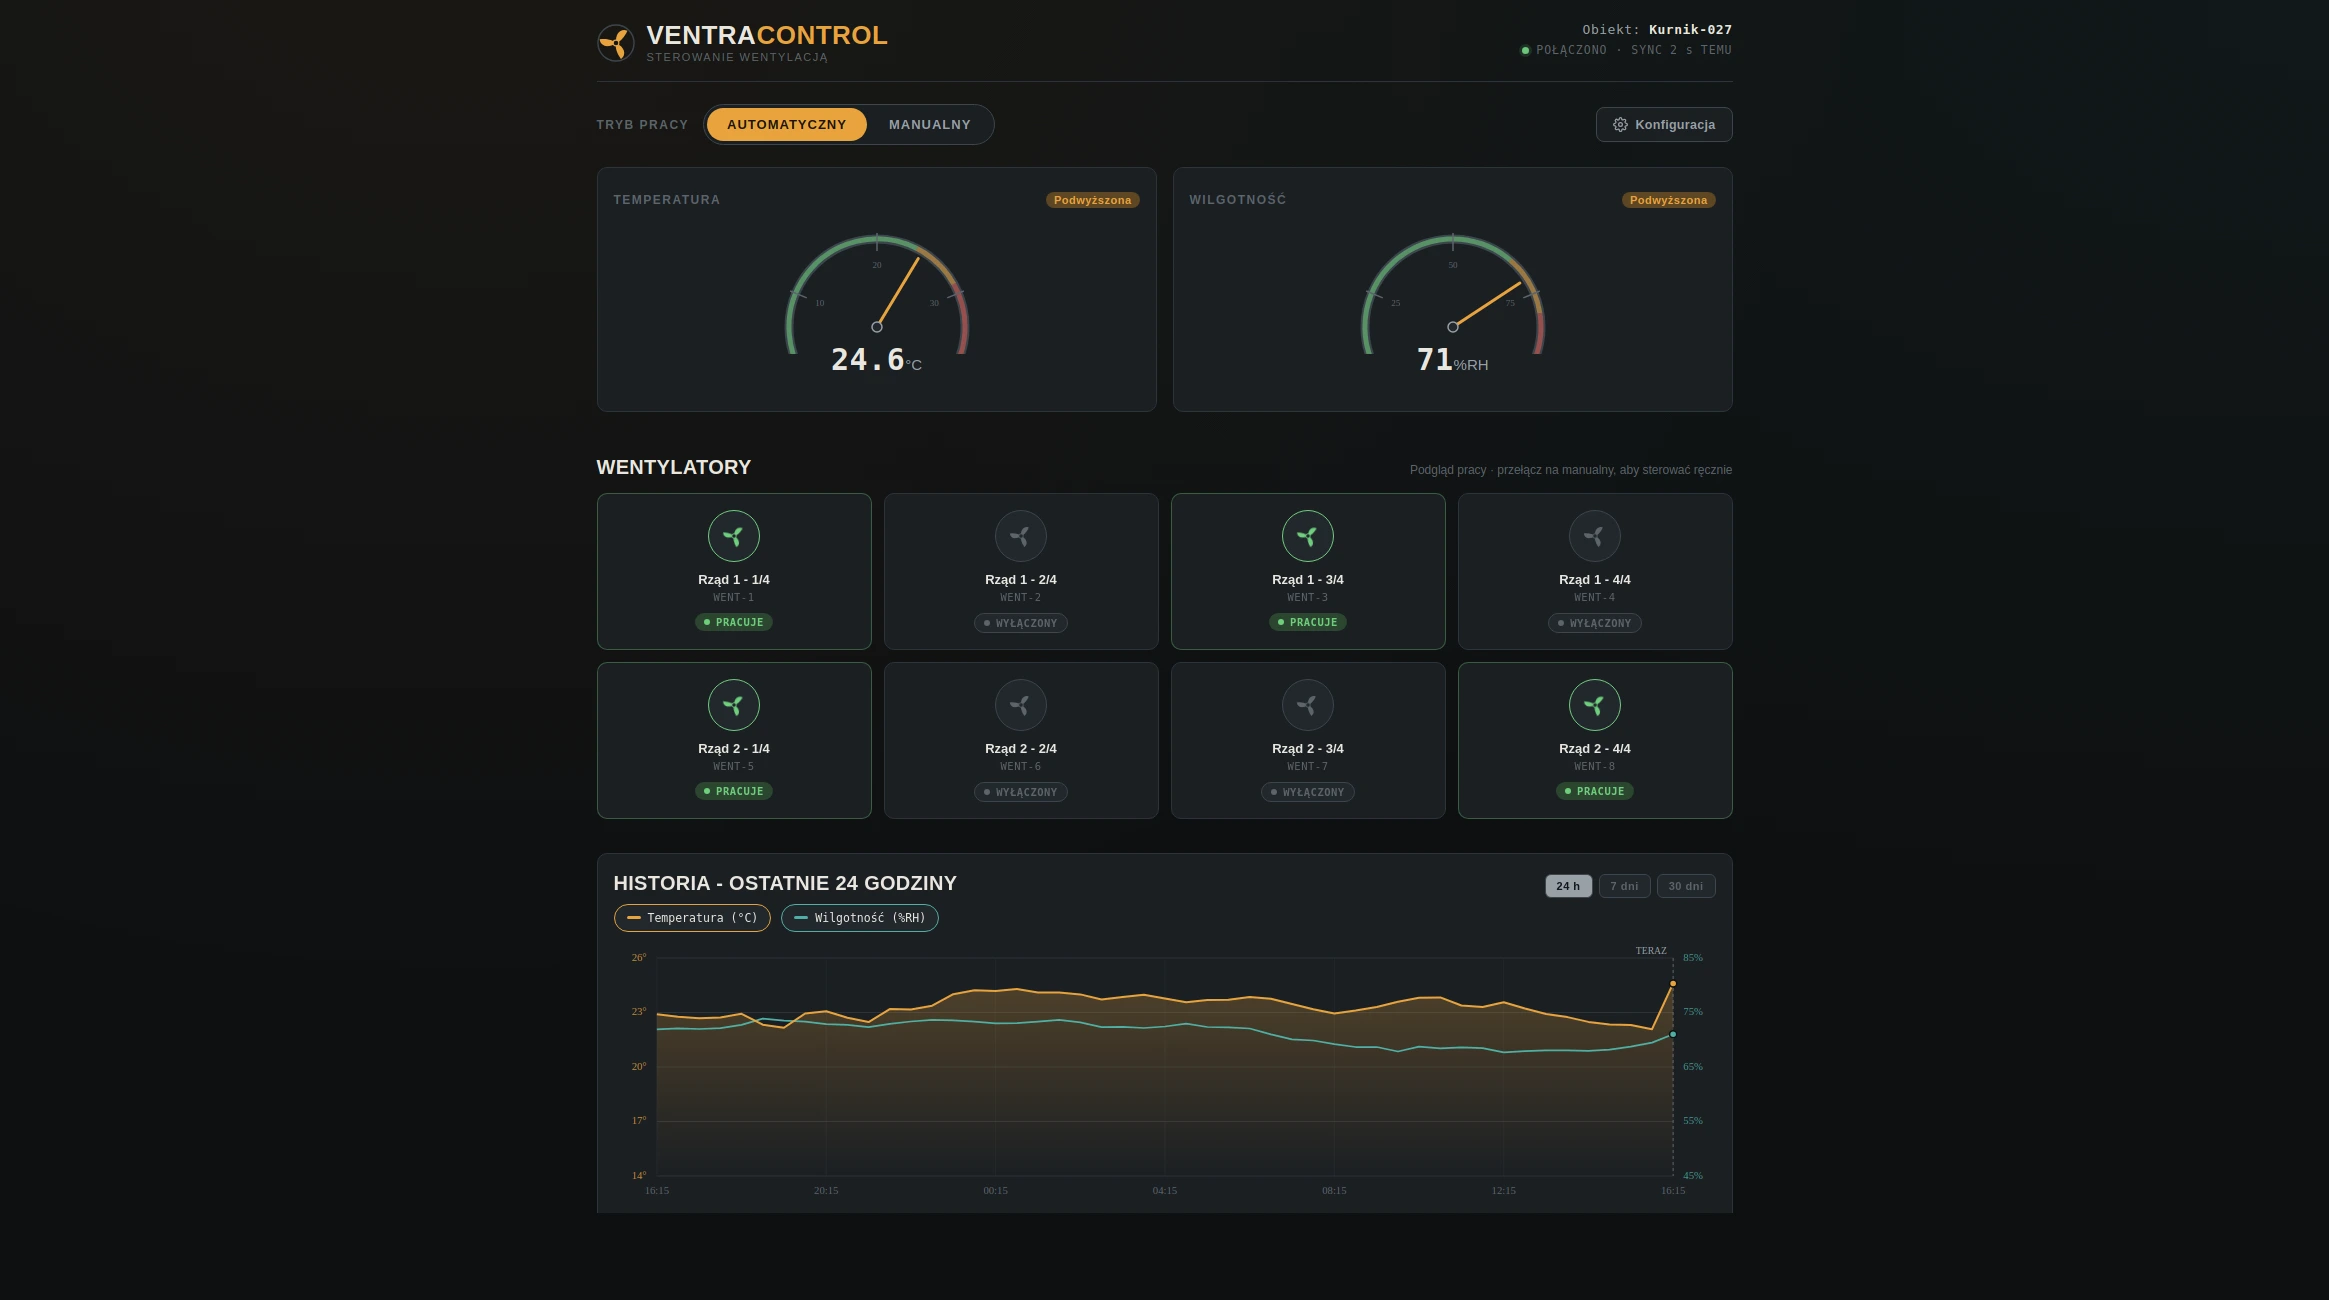Click the humidity gauge needle
The width and height of the screenshot is (2329, 1300).
point(1486,305)
